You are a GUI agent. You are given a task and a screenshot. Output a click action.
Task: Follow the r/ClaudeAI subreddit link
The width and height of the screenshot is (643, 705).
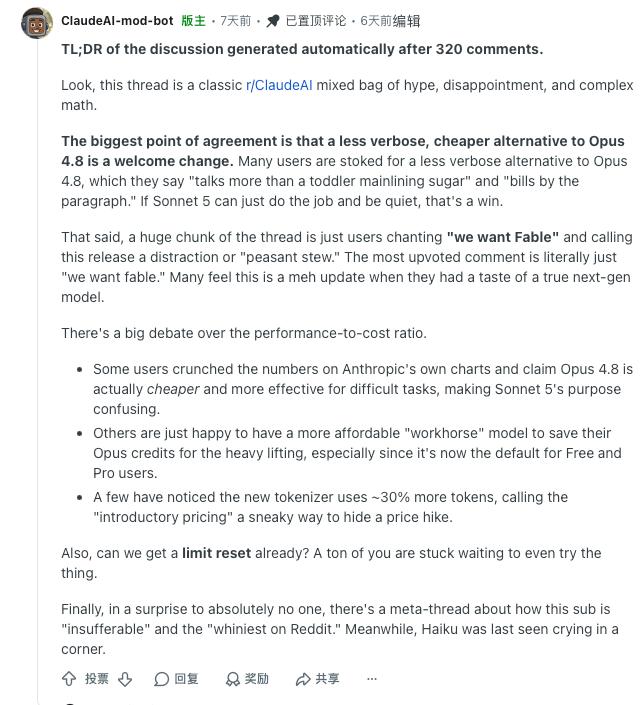tap(279, 85)
